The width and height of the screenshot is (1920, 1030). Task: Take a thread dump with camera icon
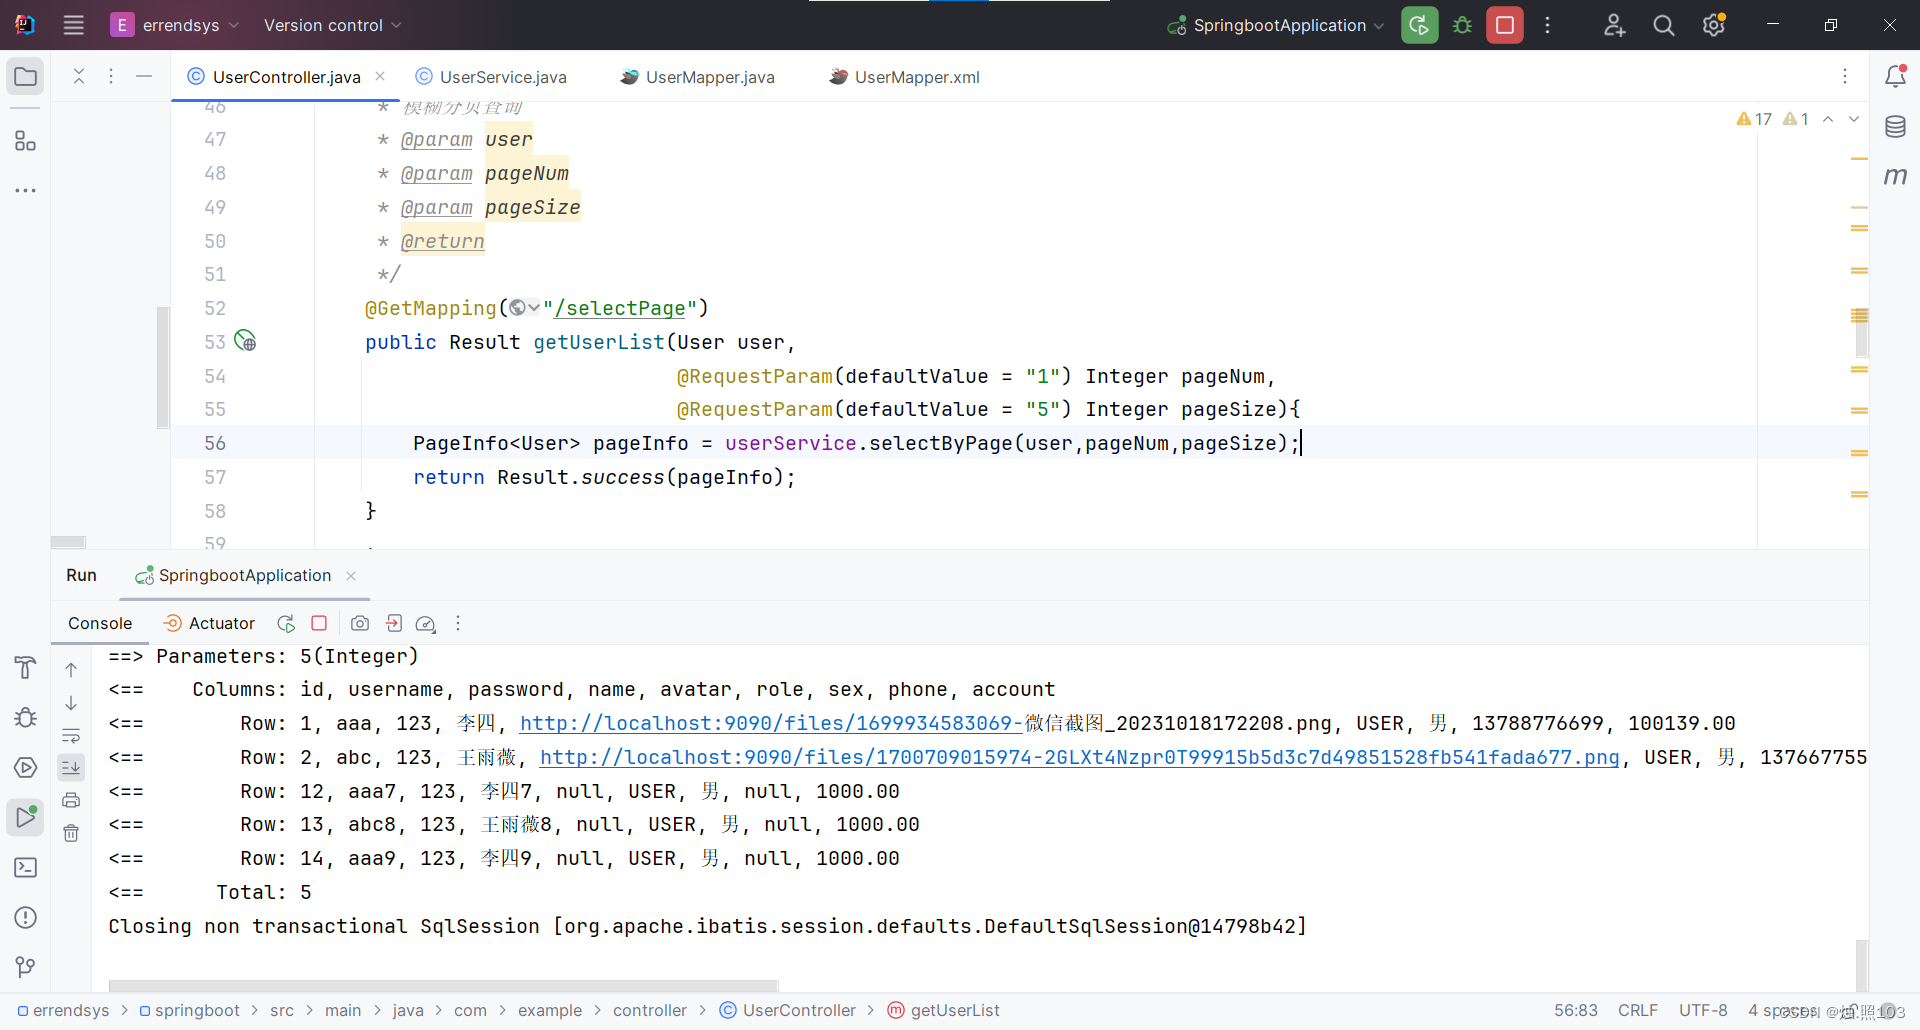tap(360, 623)
